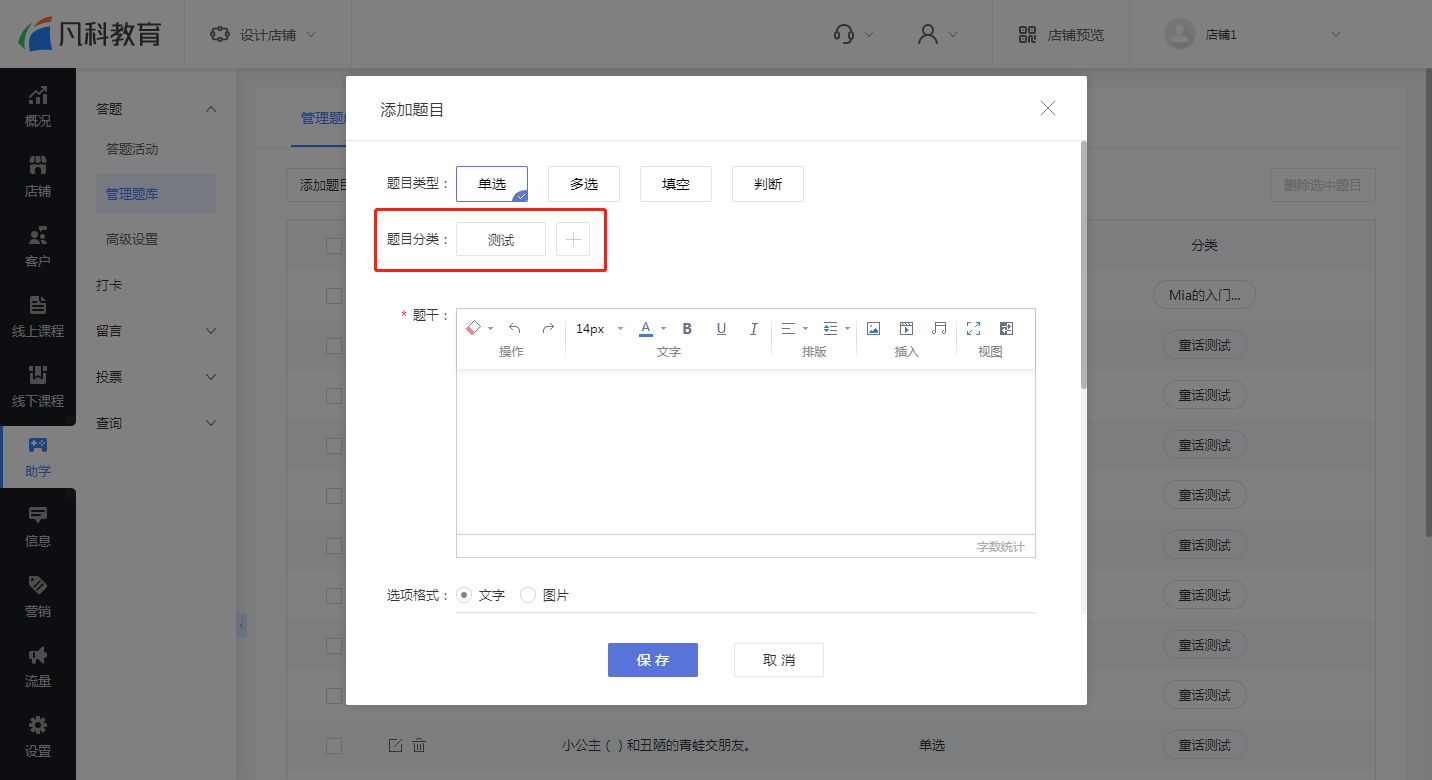Viewport: 1432px width, 780px height.
Task: Insert an image into question stem
Action: click(x=873, y=328)
